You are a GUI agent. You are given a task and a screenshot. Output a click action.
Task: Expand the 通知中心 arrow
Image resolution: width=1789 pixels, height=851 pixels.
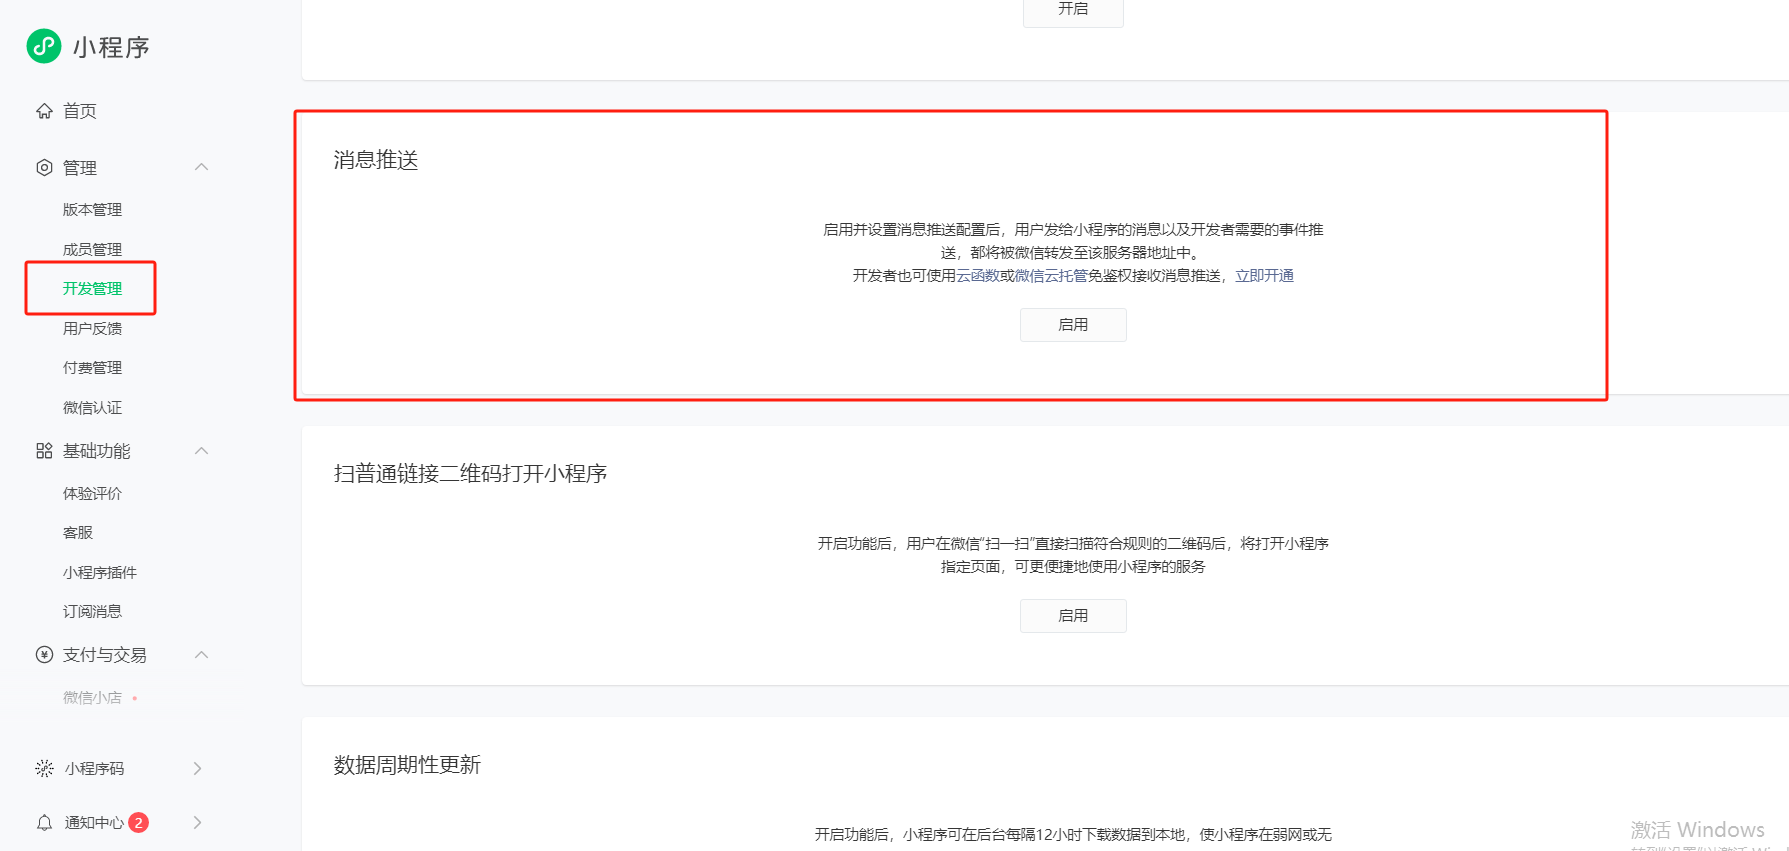[197, 822]
